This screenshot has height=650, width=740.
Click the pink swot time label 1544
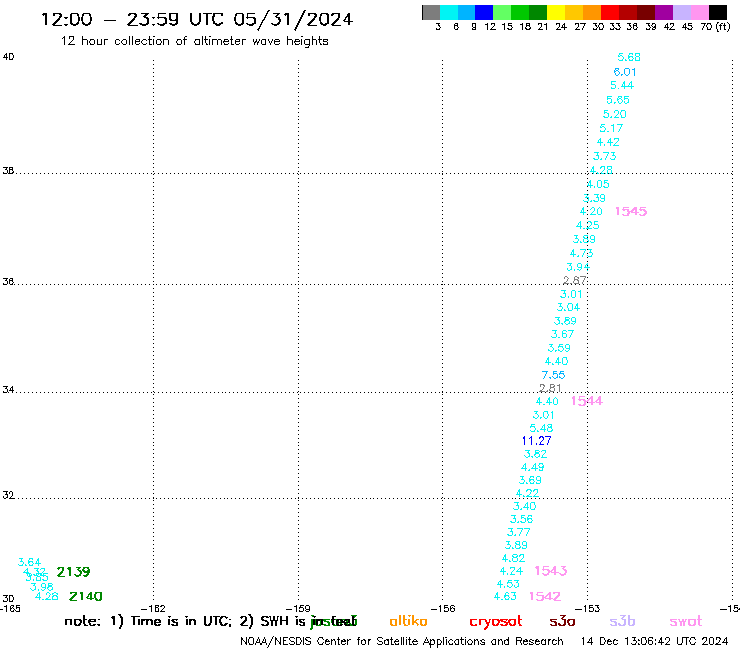point(587,401)
